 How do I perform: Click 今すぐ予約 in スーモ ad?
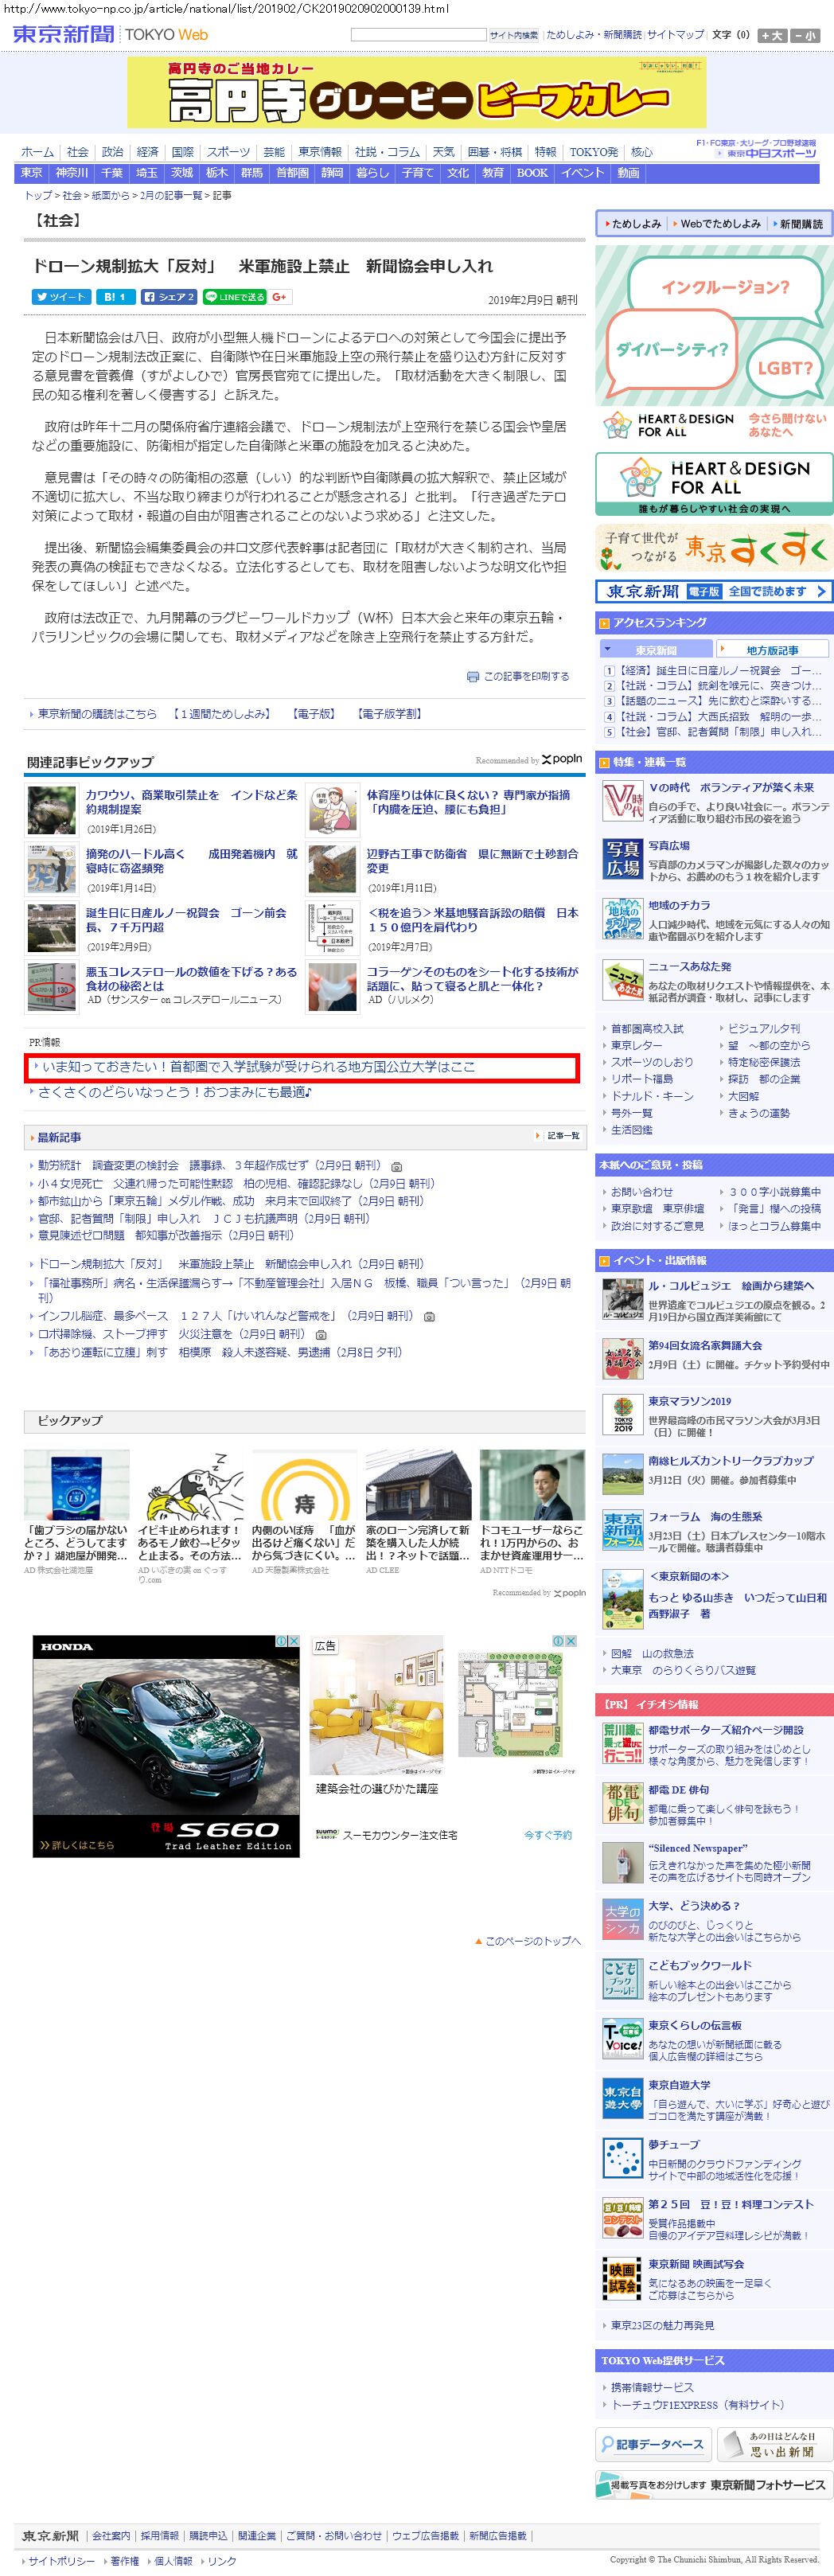[548, 1835]
